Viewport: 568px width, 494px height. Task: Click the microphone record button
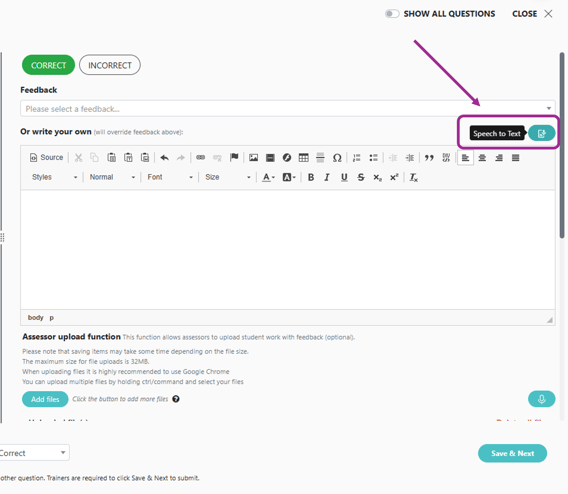click(541, 399)
